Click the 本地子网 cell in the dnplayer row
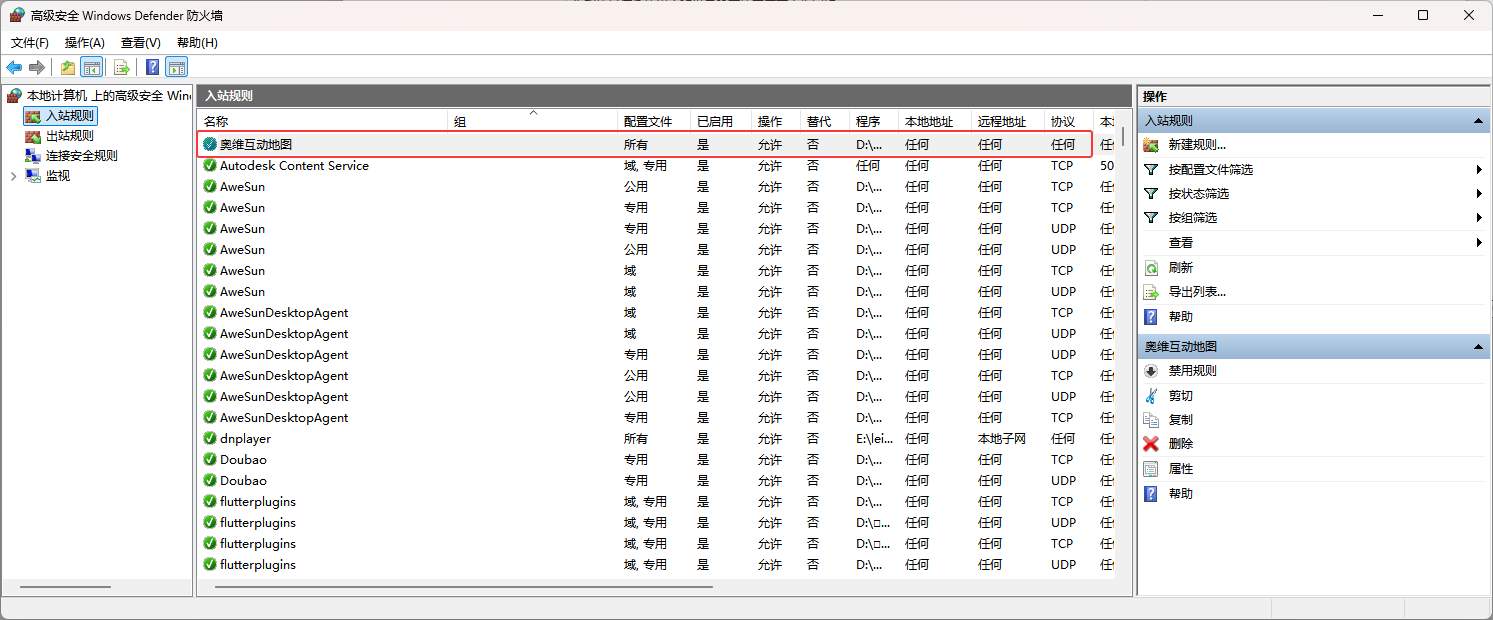1493x620 pixels. tap(1001, 439)
